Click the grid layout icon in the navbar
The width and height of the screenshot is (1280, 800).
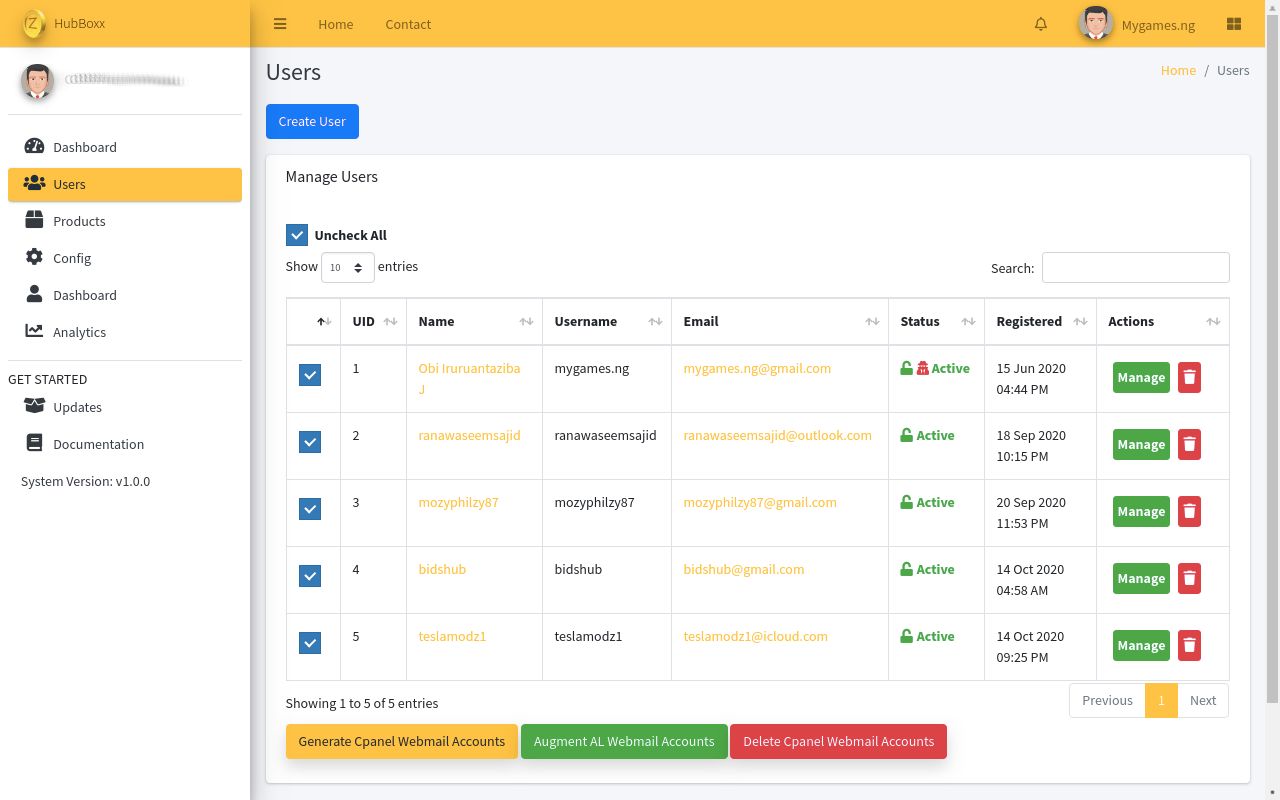click(x=1233, y=24)
